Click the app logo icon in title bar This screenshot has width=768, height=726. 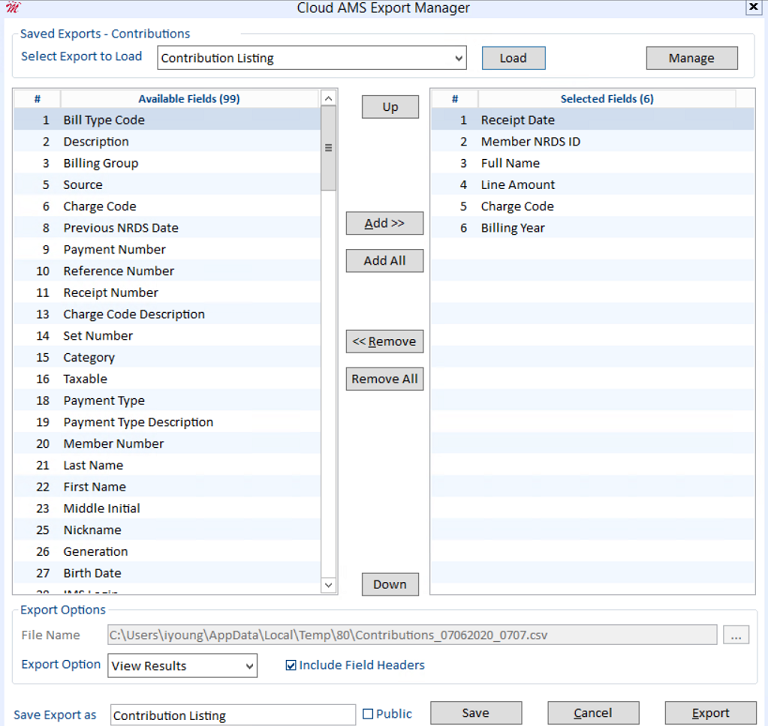point(13,7)
